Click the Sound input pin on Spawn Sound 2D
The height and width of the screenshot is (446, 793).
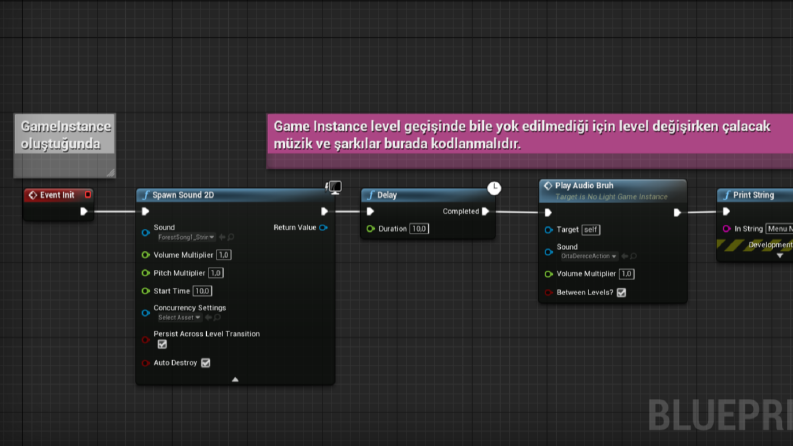146,233
